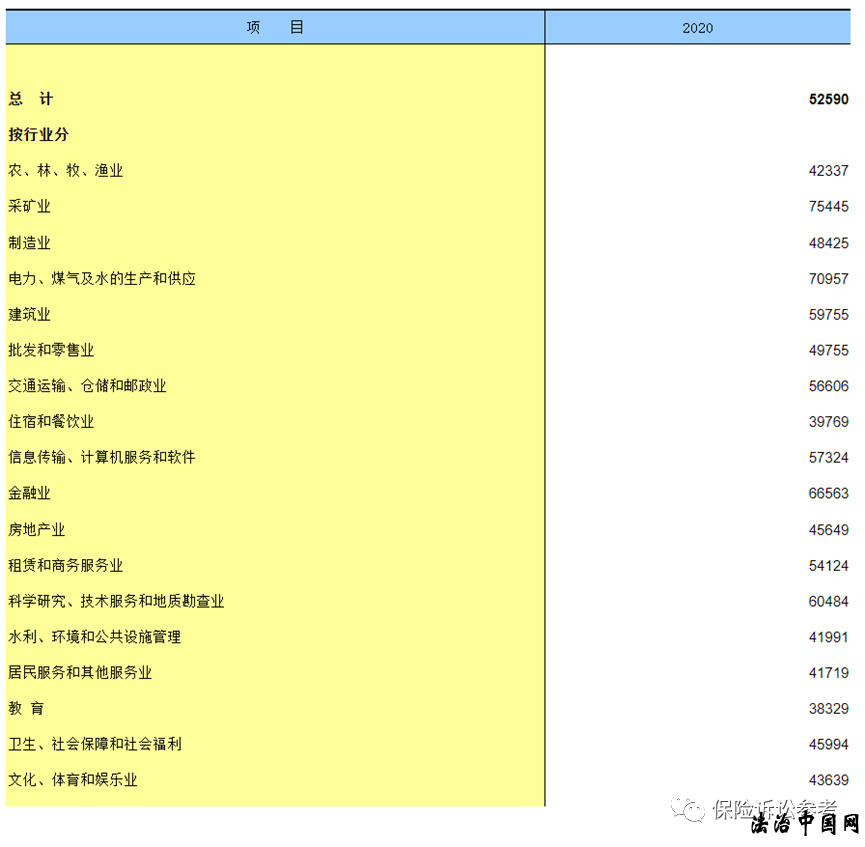Click the 项目 column header

pos(275,28)
